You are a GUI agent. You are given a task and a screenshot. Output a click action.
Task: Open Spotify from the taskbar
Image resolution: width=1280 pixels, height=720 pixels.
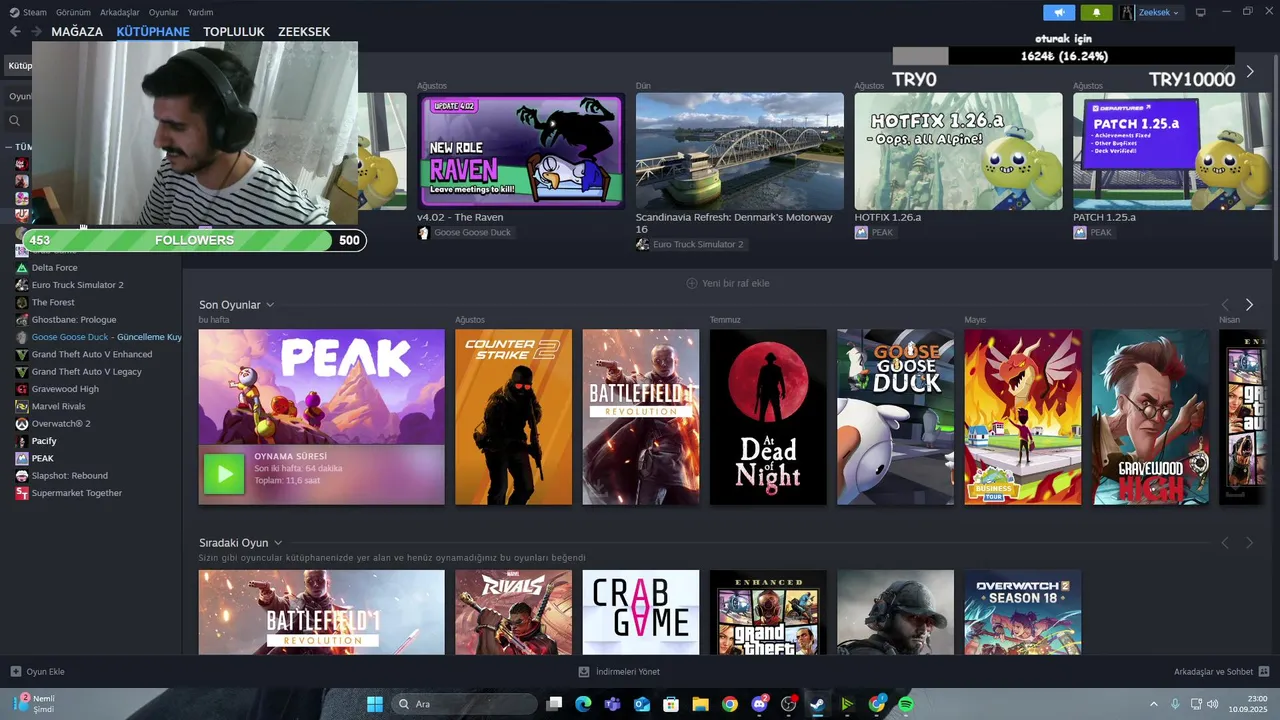point(906,704)
